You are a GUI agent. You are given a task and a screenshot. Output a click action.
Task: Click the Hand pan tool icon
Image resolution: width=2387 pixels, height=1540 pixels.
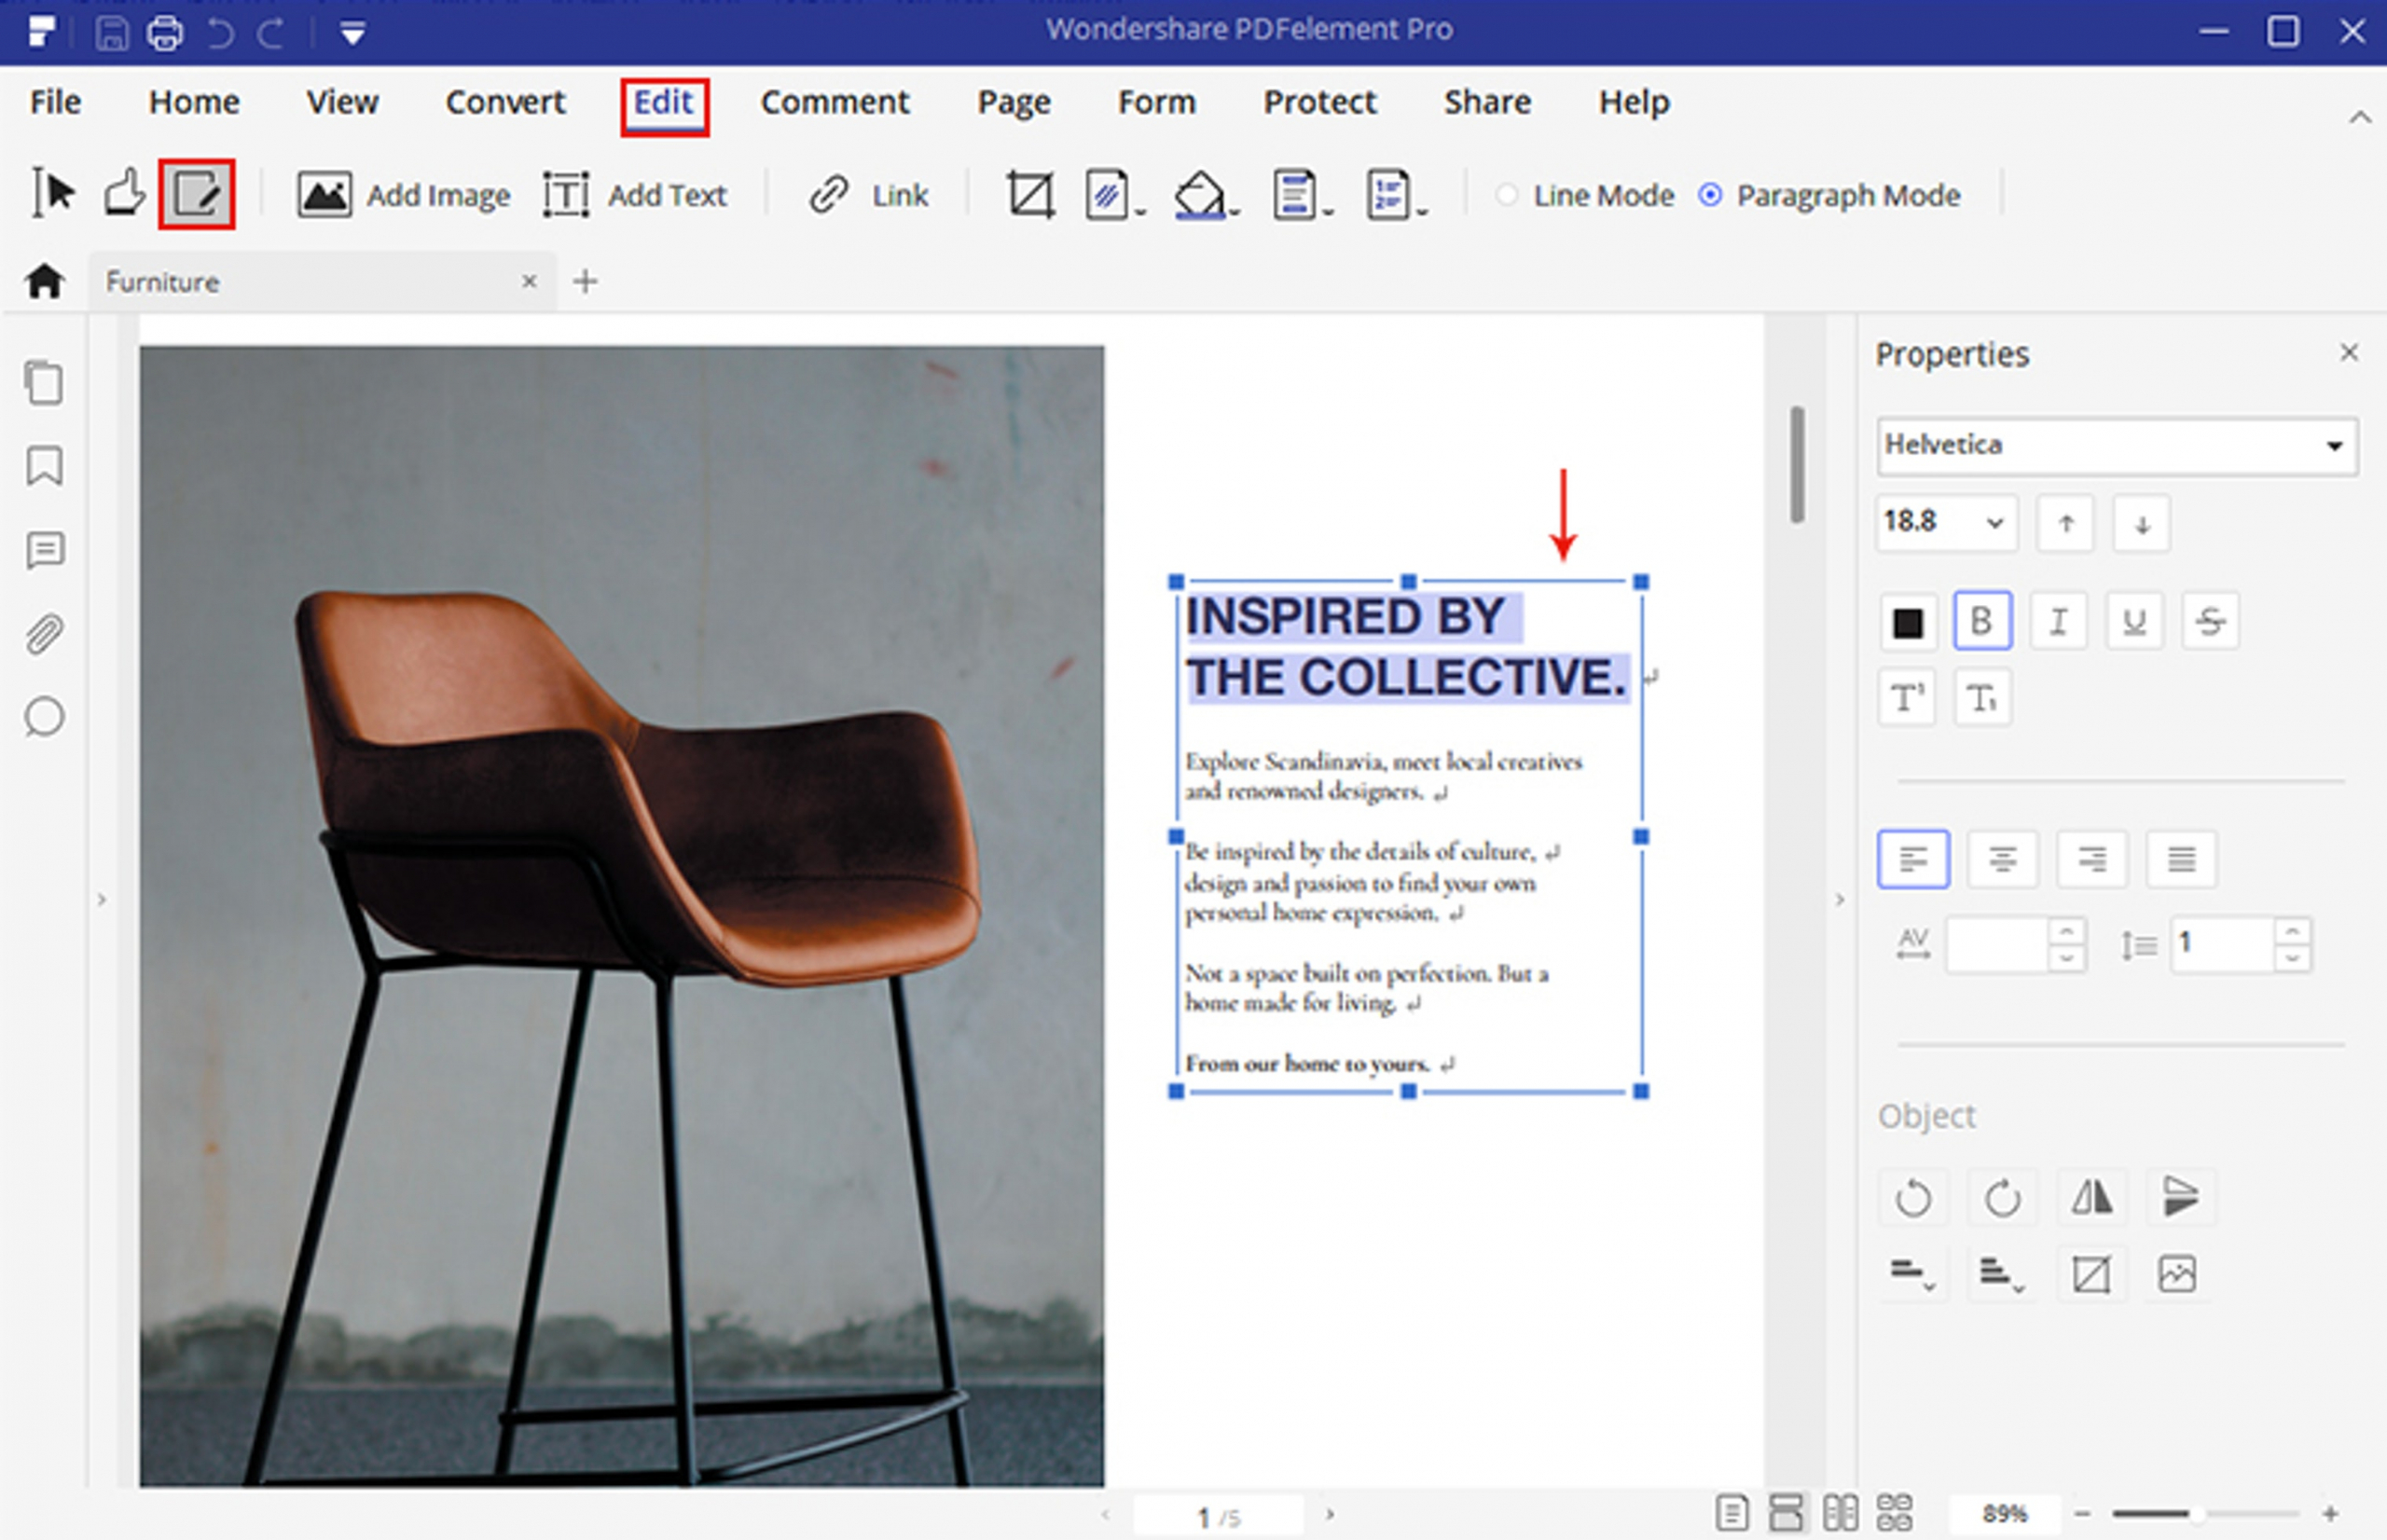(x=125, y=192)
